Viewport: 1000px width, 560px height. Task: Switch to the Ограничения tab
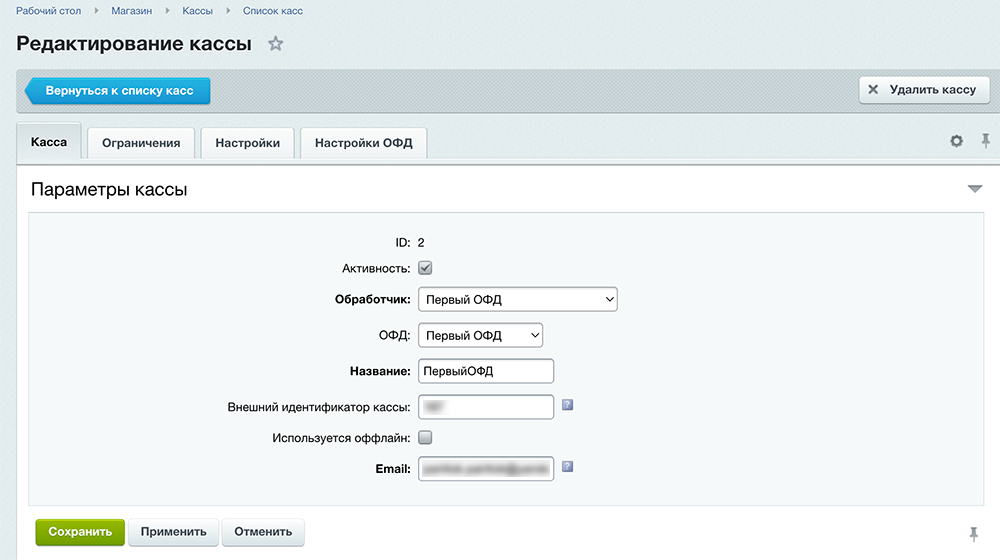[x=141, y=143]
